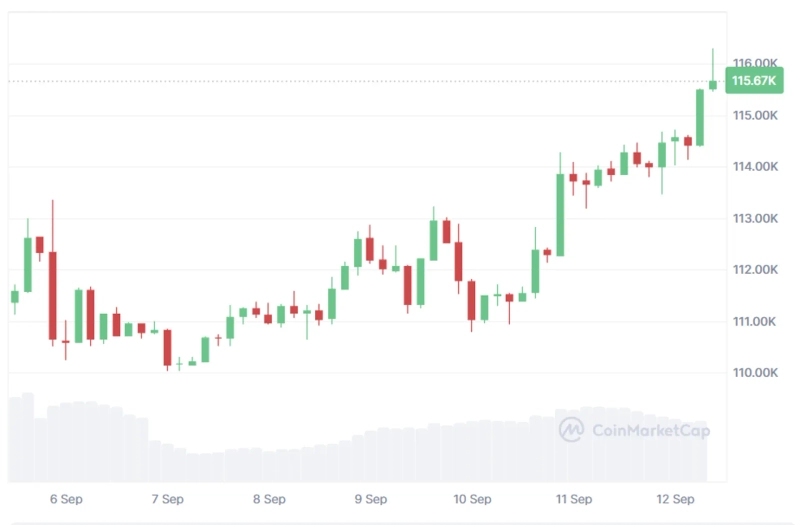The height and width of the screenshot is (525, 800).
Task: Select the 6 Sep date label
Action: point(65,499)
